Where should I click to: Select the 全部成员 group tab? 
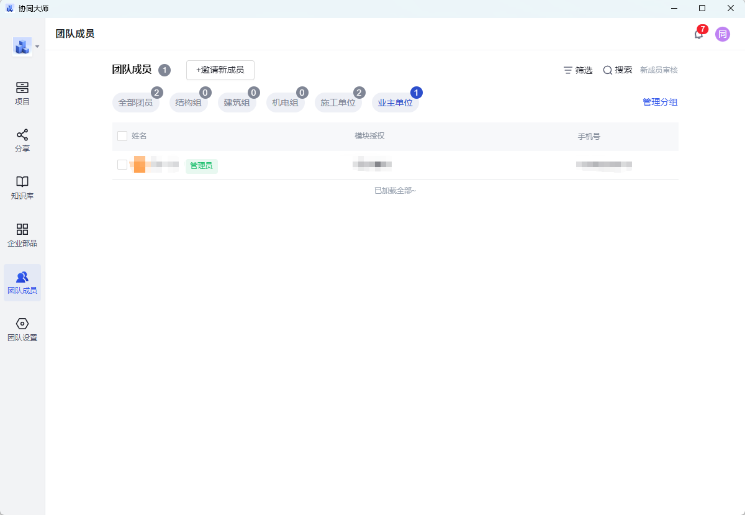coord(135,103)
